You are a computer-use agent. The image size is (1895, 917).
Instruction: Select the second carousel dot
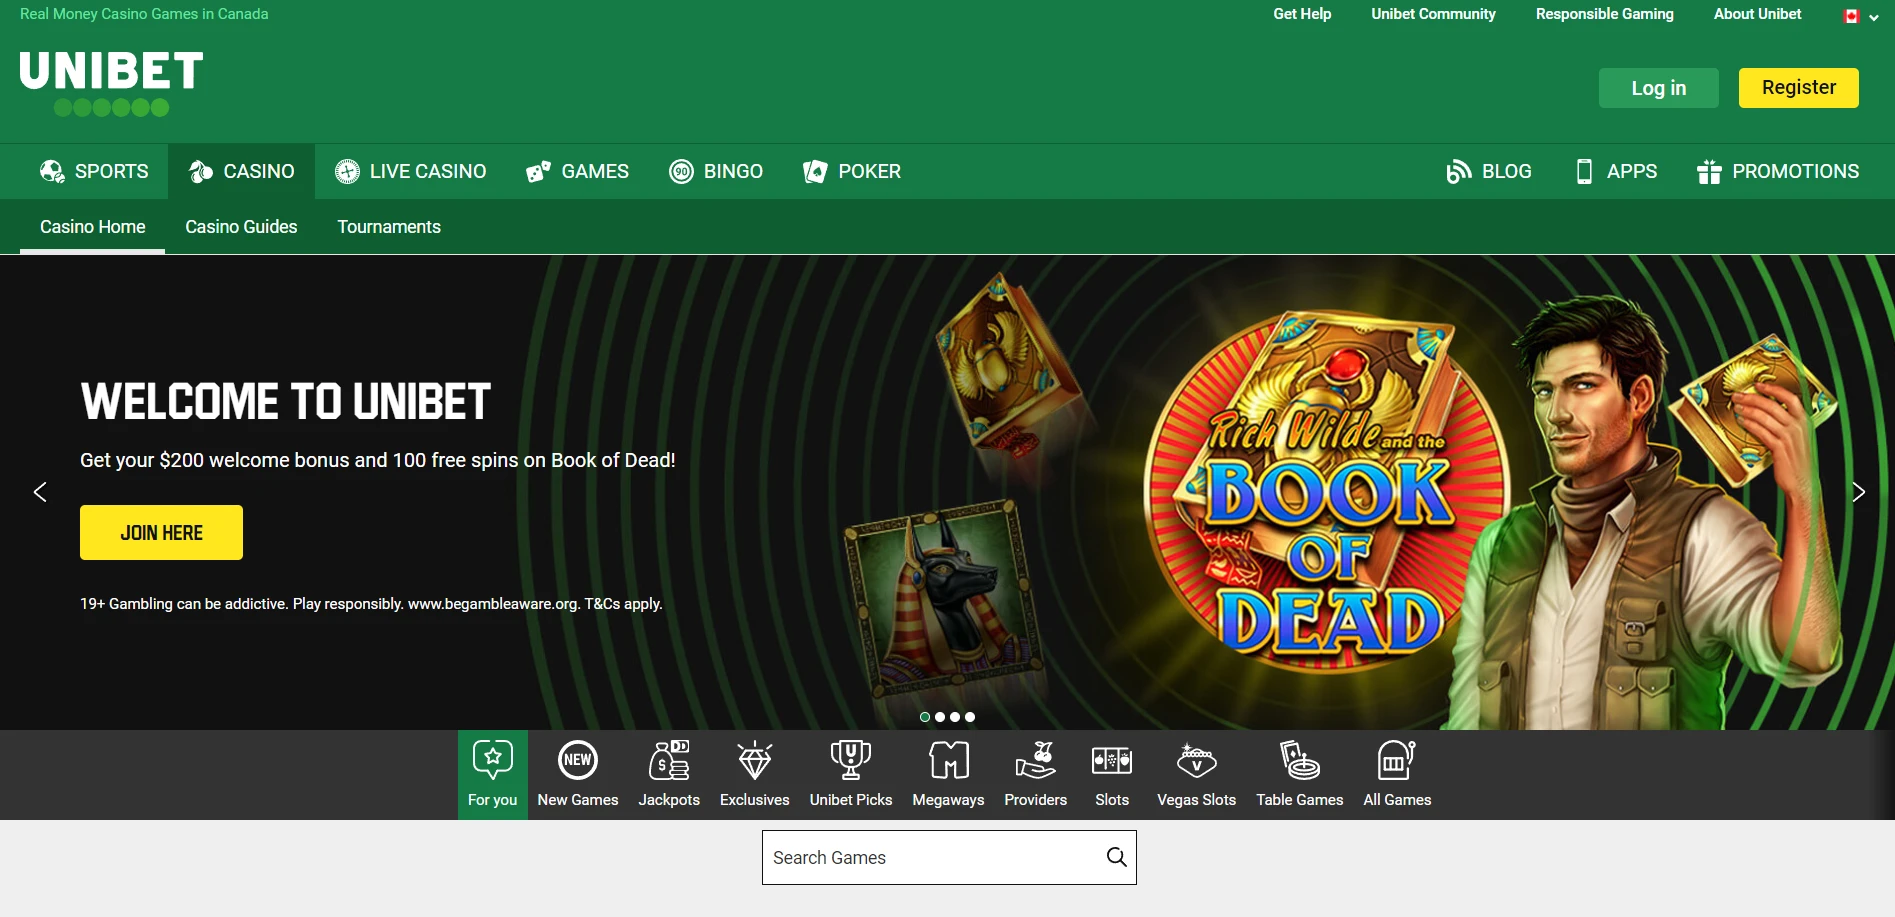coord(940,717)
